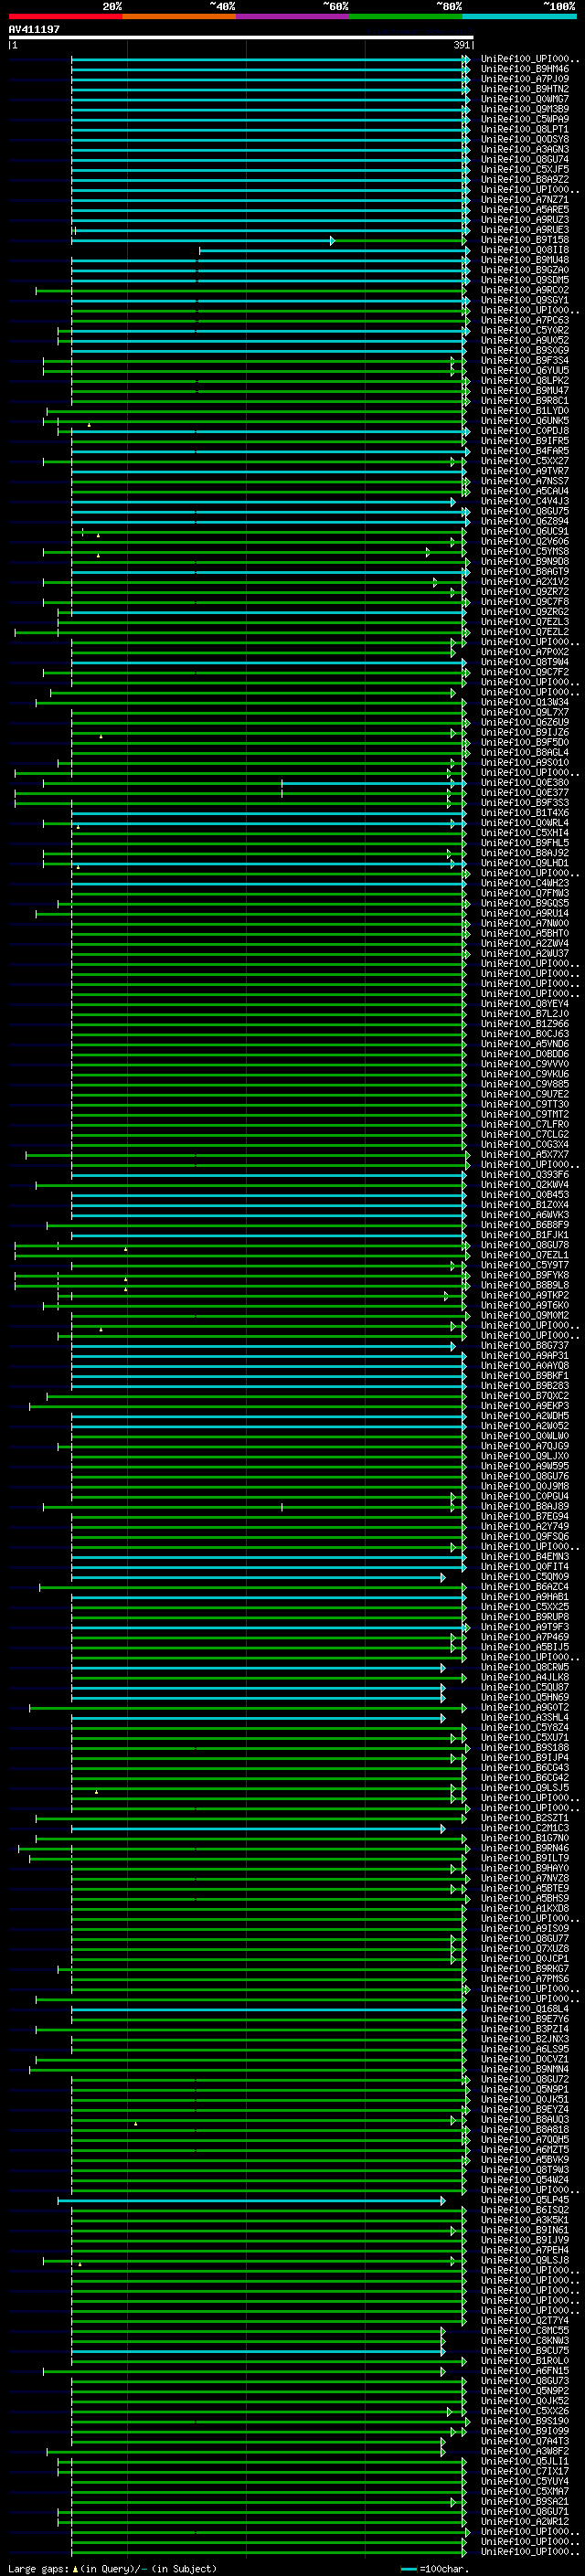The width and height of the screenshot is (585, 2576).
Task: Select hit label UniRef100_A9W595
Action: click(x=525, y=1467)
